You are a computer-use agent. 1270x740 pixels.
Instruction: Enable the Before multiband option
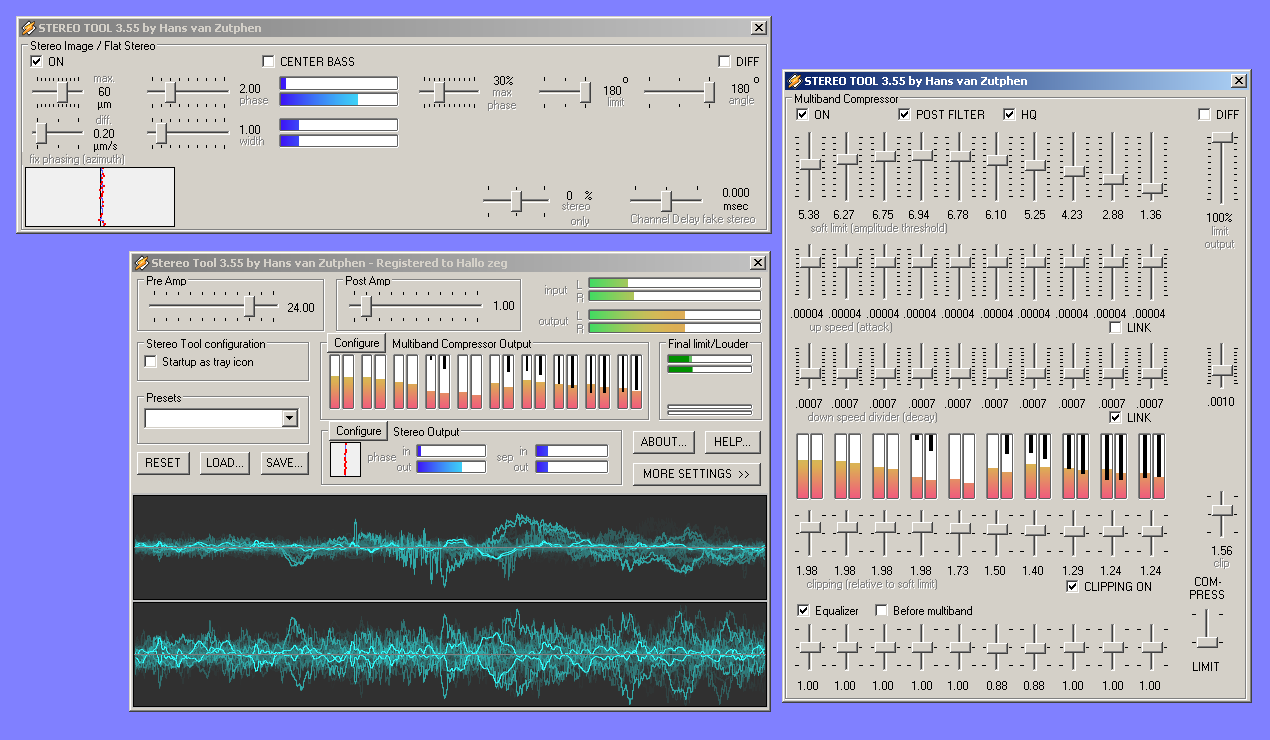click(882, 611)
